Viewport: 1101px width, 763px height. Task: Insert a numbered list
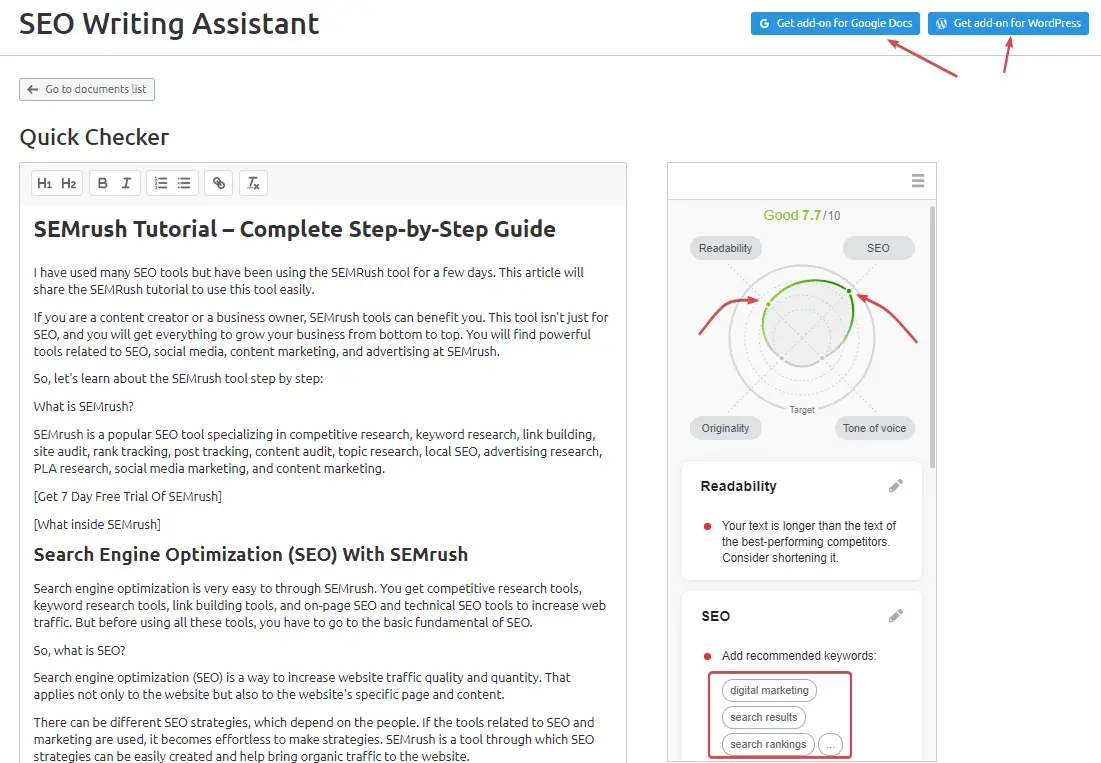point(161,183)
